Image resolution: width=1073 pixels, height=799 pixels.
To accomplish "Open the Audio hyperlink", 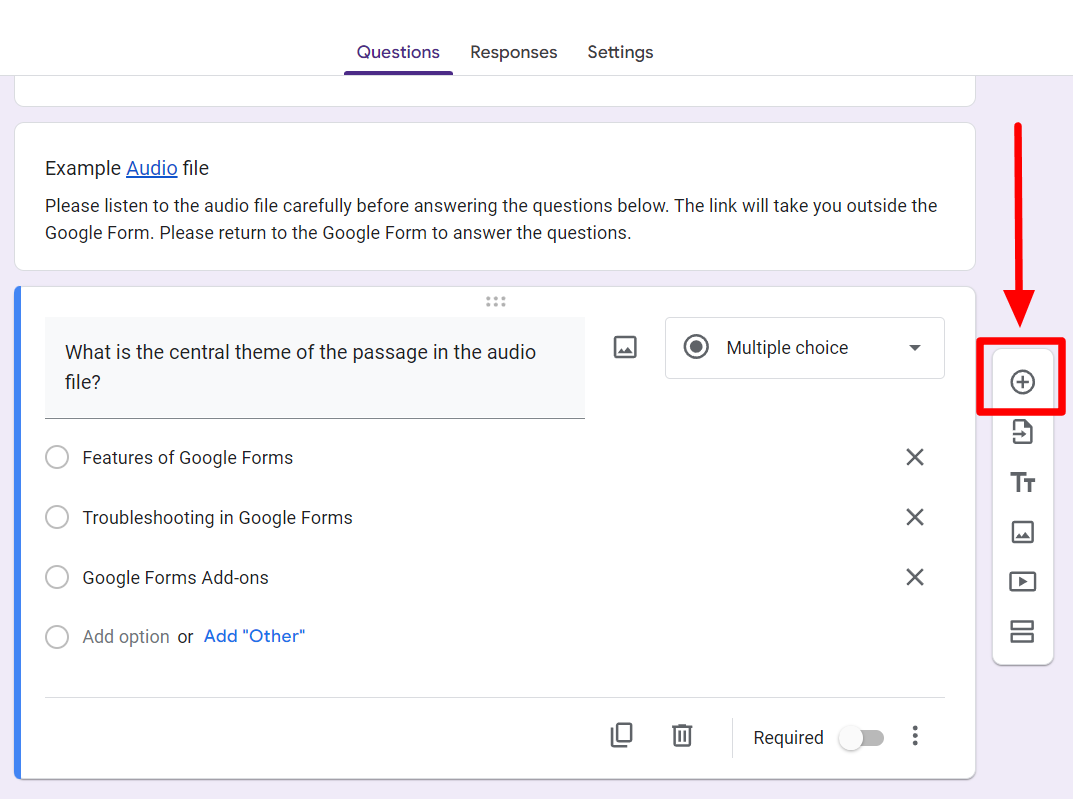I will [151, 167].
